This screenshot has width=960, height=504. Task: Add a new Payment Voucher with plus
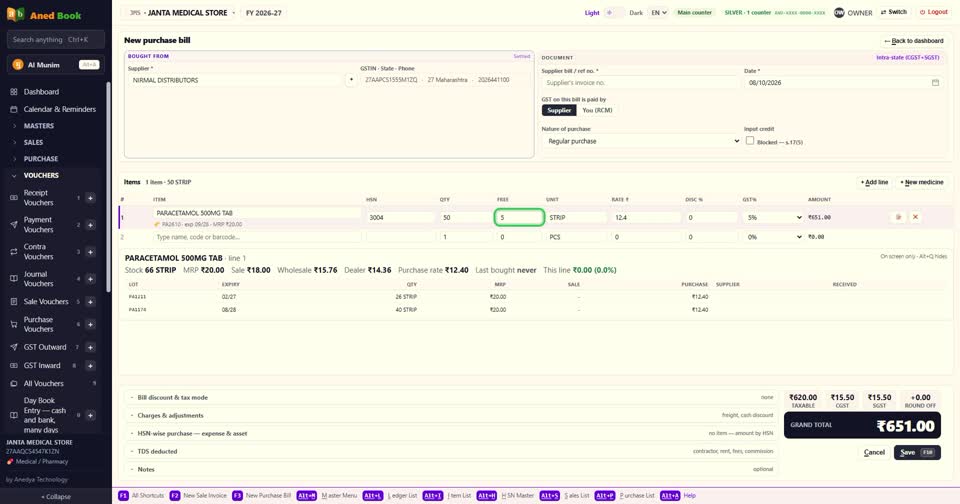[90, 225]
